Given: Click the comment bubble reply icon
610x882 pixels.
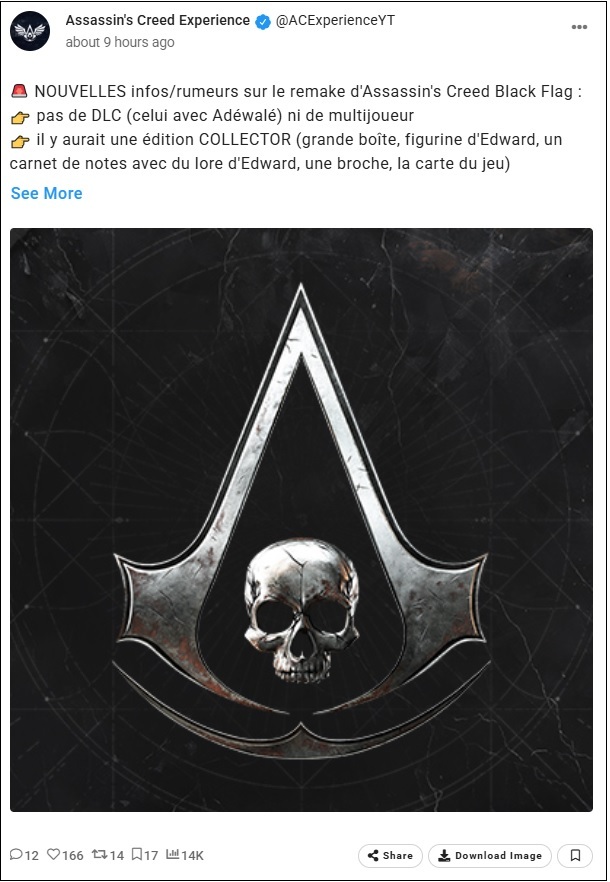Looking at the screenshot, I should click(x=16, y=854).
